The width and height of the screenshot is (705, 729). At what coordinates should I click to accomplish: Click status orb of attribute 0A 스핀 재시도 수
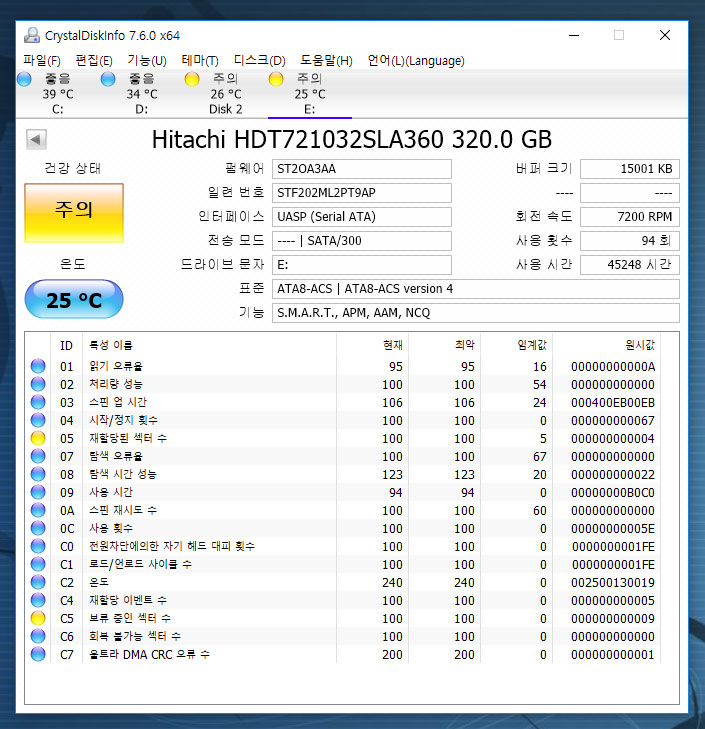coord(38,510)
